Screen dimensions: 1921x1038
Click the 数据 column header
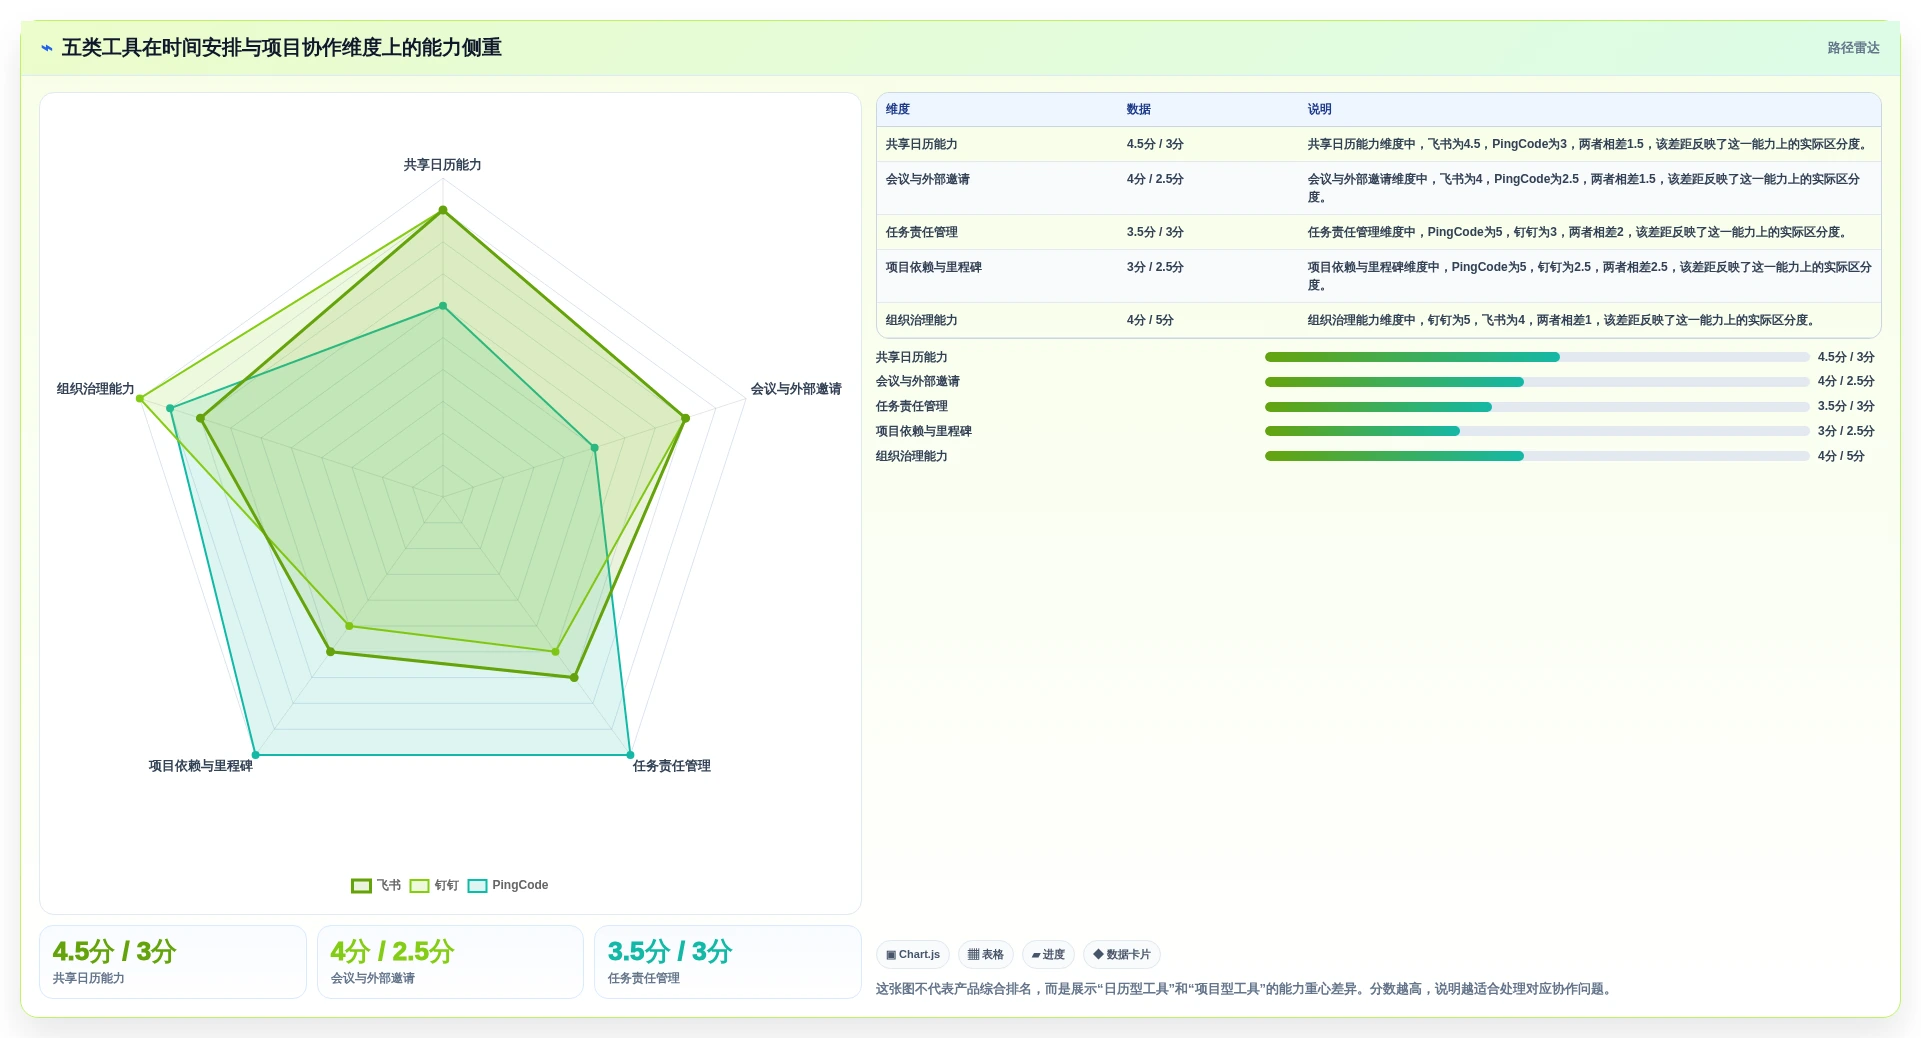pyautogui.click(x=1139, y=109)
